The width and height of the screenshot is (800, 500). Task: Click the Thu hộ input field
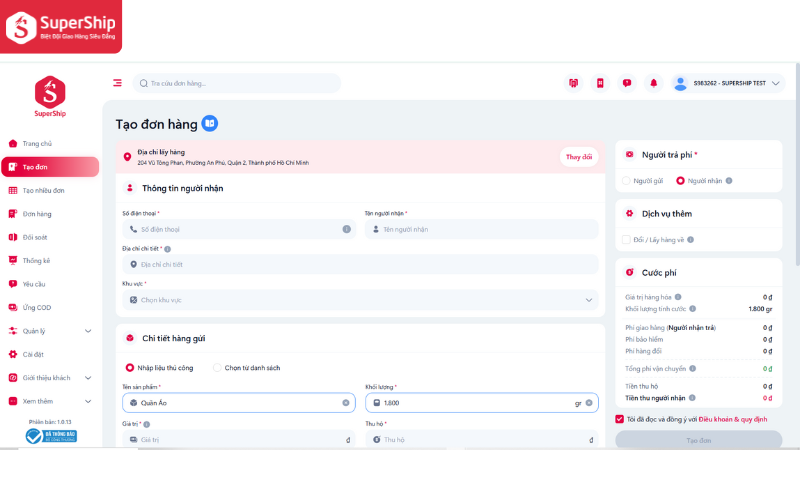point(482,439)
